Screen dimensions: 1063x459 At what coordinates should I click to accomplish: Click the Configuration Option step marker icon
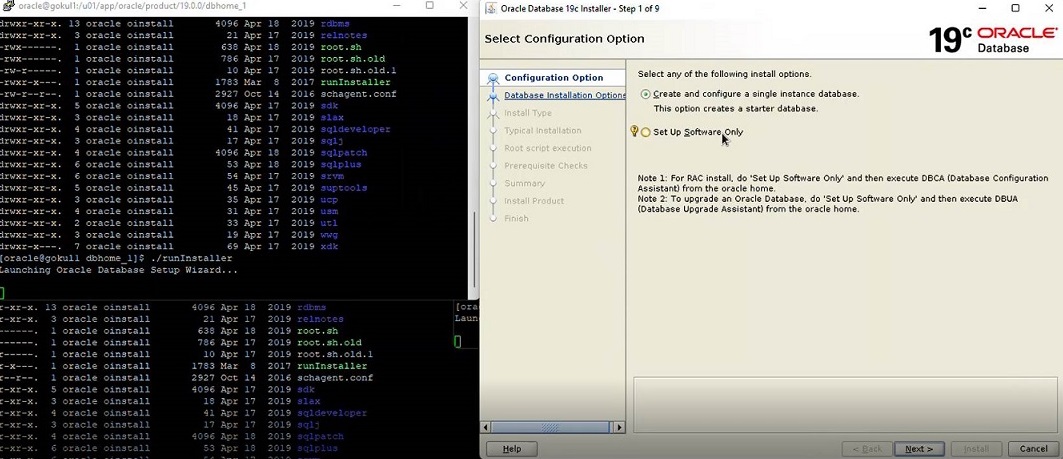tap(492, 78)
